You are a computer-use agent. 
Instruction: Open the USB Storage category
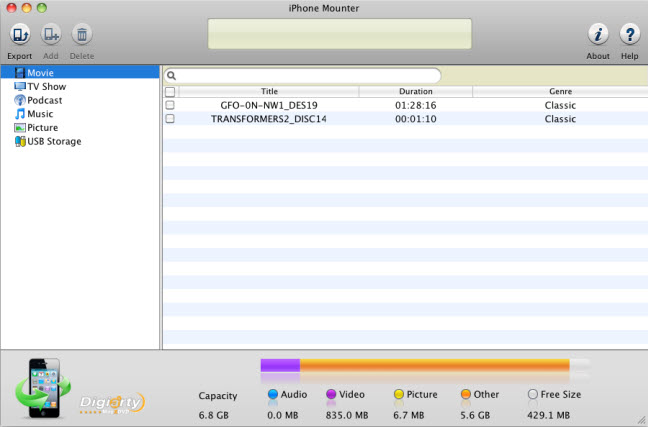coord(54,141)
